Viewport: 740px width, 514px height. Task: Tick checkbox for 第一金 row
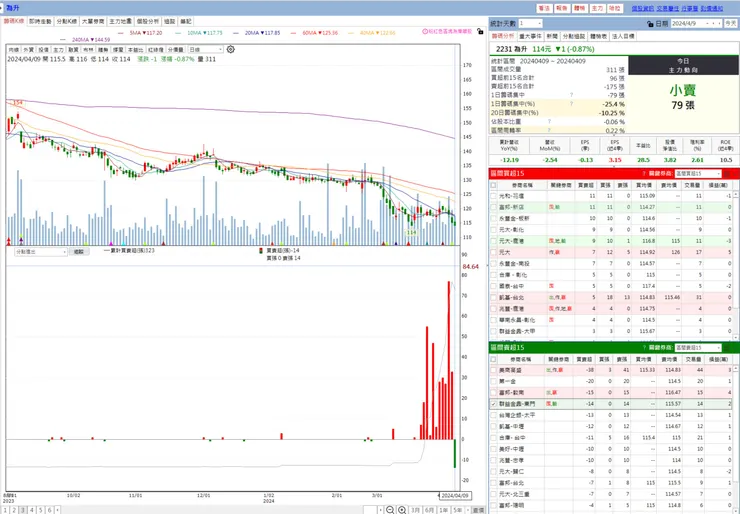pyautogui.click(x=494, y=381)
